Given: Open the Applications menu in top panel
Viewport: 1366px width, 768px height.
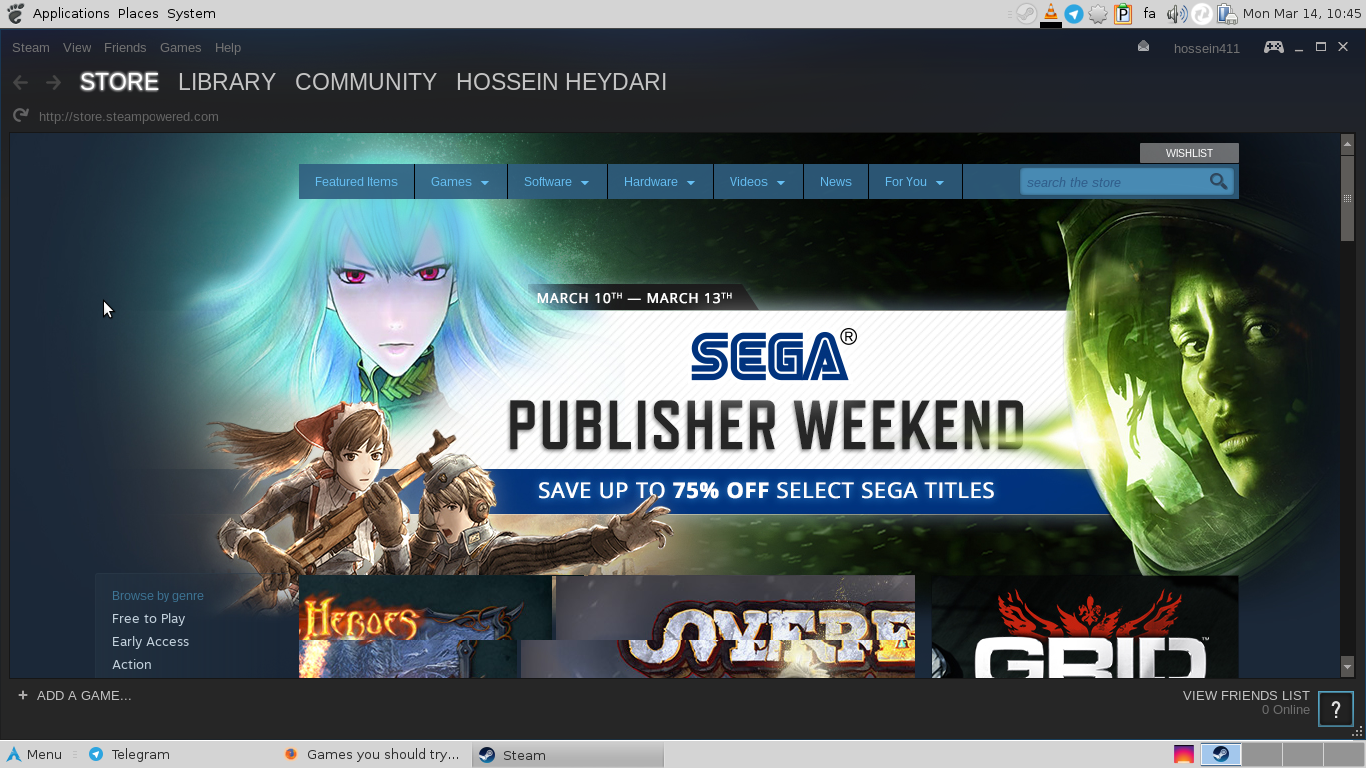Looking at the screenshot, I should [x=71, y=13].
